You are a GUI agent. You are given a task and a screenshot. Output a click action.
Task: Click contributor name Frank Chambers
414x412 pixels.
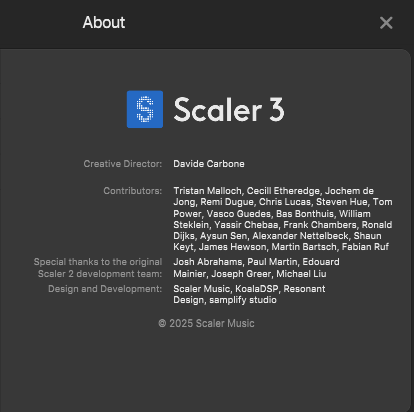coord(320,225)
